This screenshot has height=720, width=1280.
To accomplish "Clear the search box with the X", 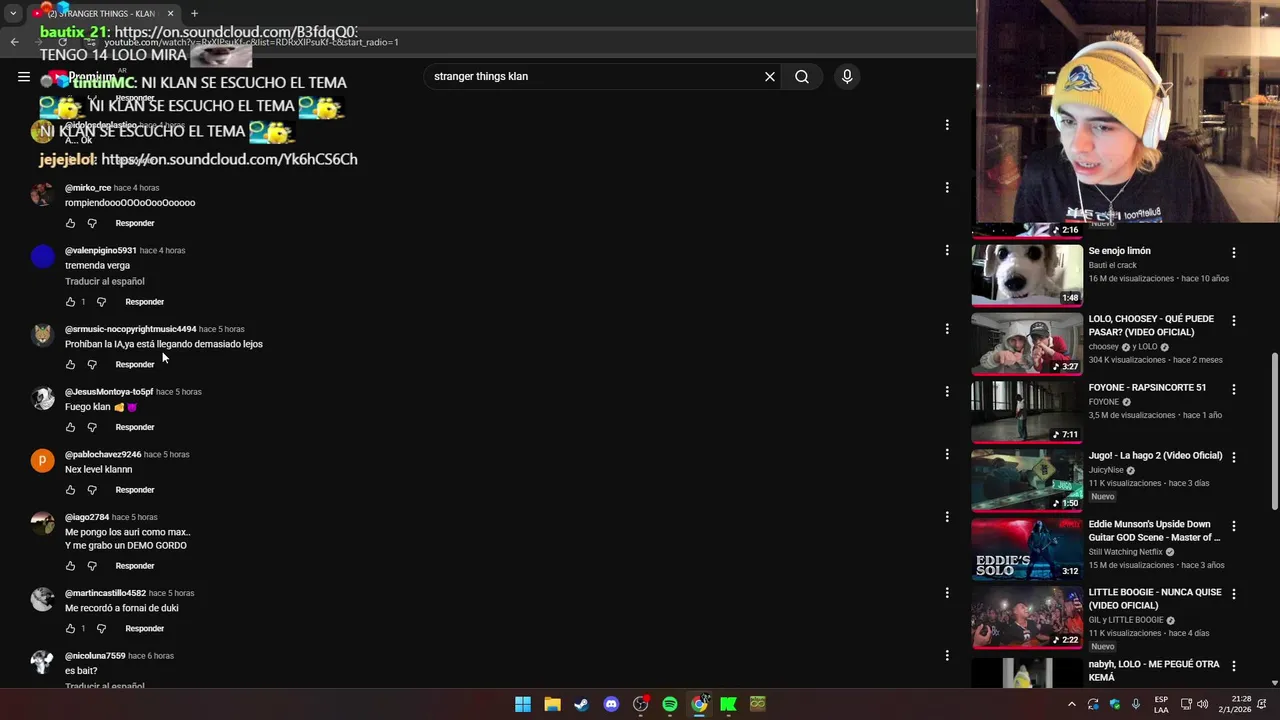I will [770, 76].
